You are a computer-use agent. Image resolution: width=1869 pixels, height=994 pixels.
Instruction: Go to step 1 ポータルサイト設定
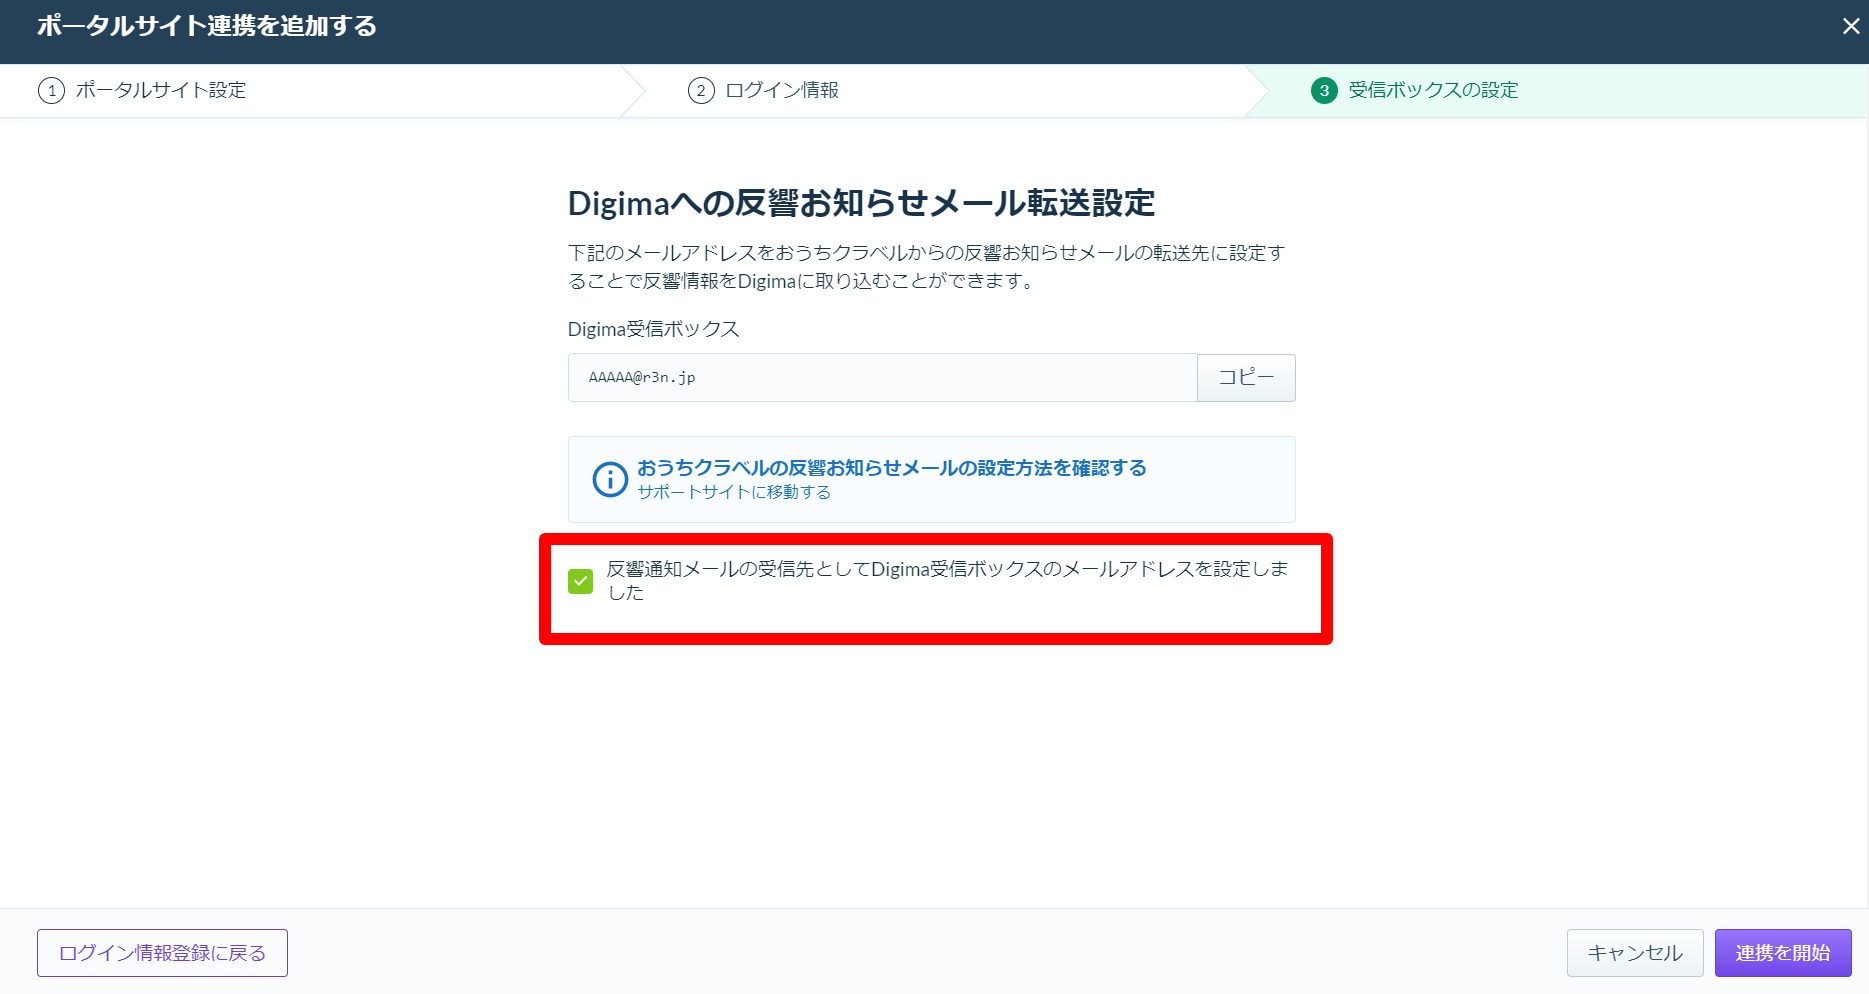[x=142, y=90]
